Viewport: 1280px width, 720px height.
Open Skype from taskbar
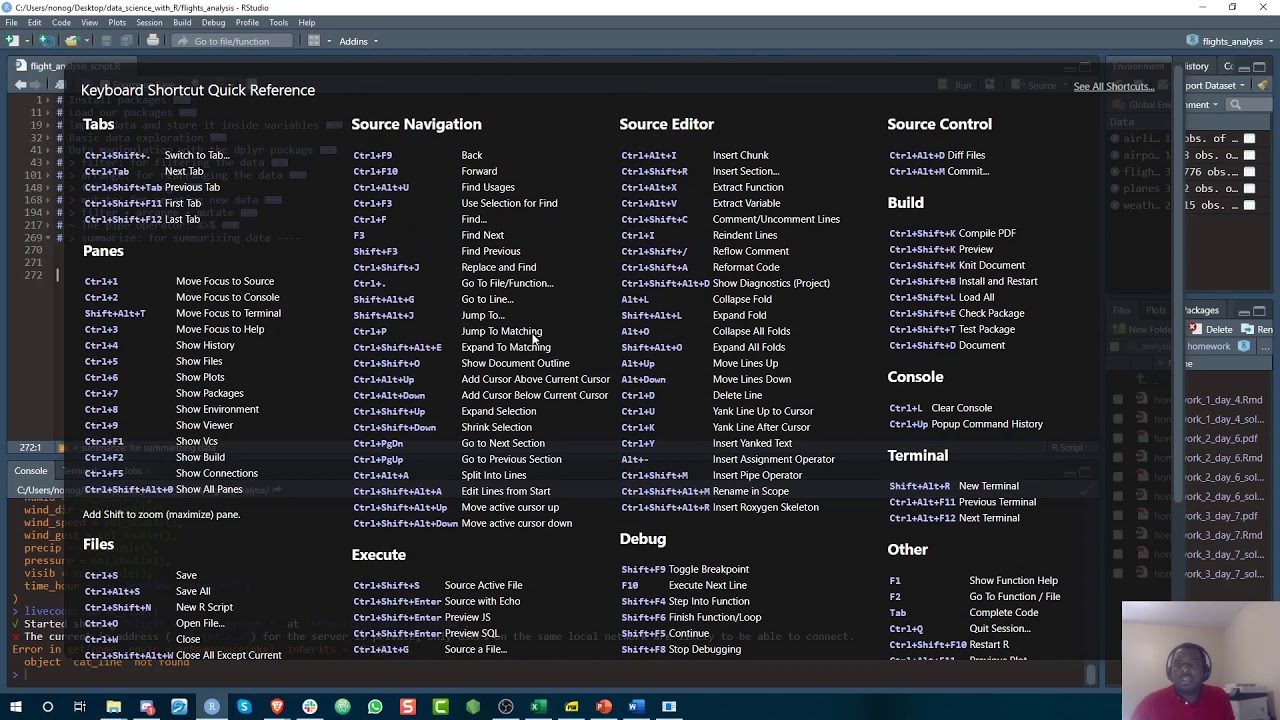244,707
